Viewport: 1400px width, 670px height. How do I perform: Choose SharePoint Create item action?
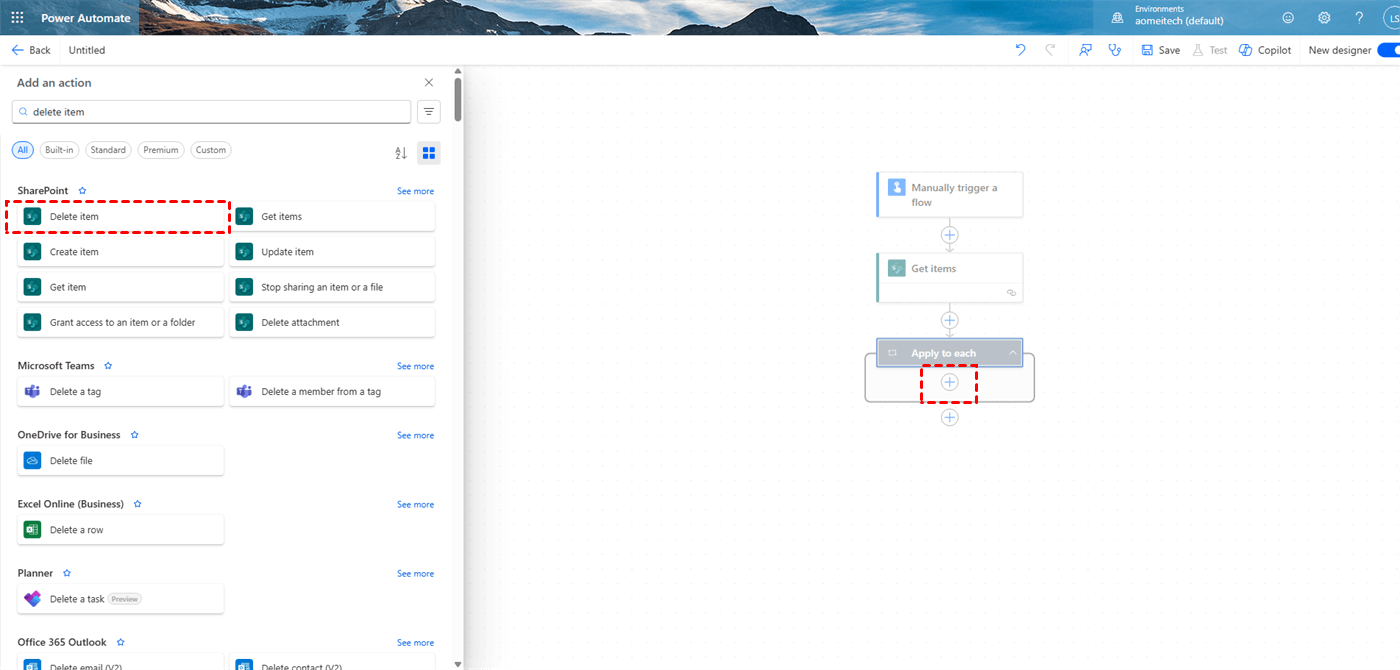121,252
